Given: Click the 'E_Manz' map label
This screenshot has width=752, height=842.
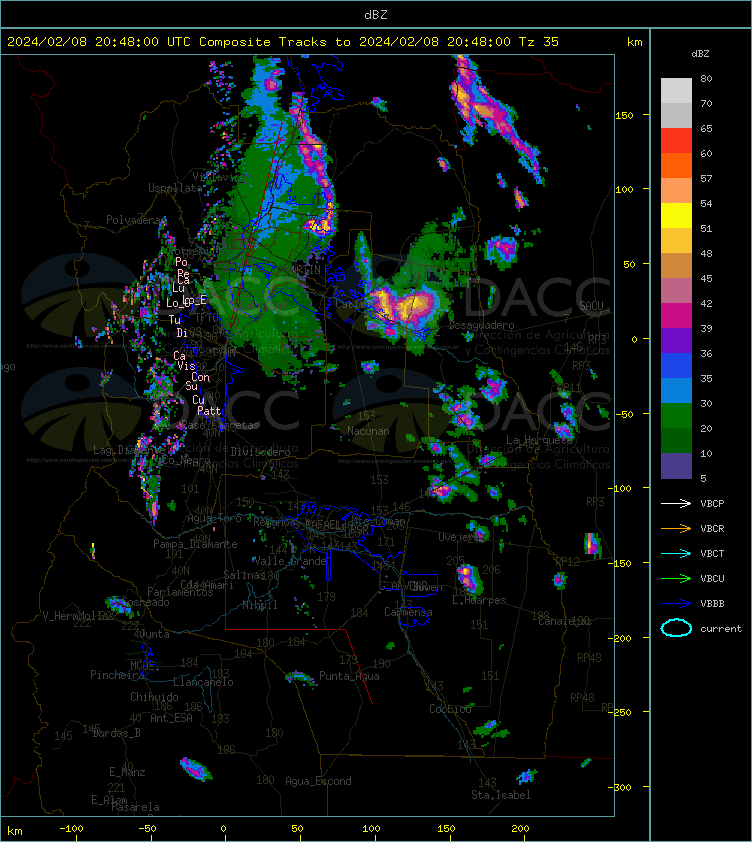Looking at the screenshot, I should pyautogui.click(x=127, y=772).
